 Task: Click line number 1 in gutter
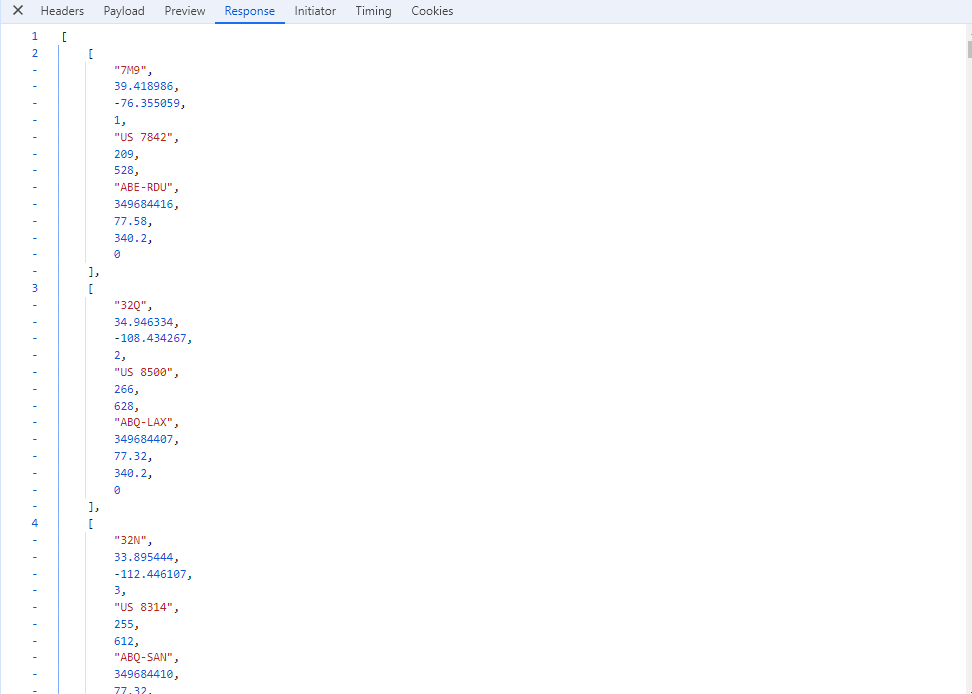pyautogui.click(x=34, y=36)
